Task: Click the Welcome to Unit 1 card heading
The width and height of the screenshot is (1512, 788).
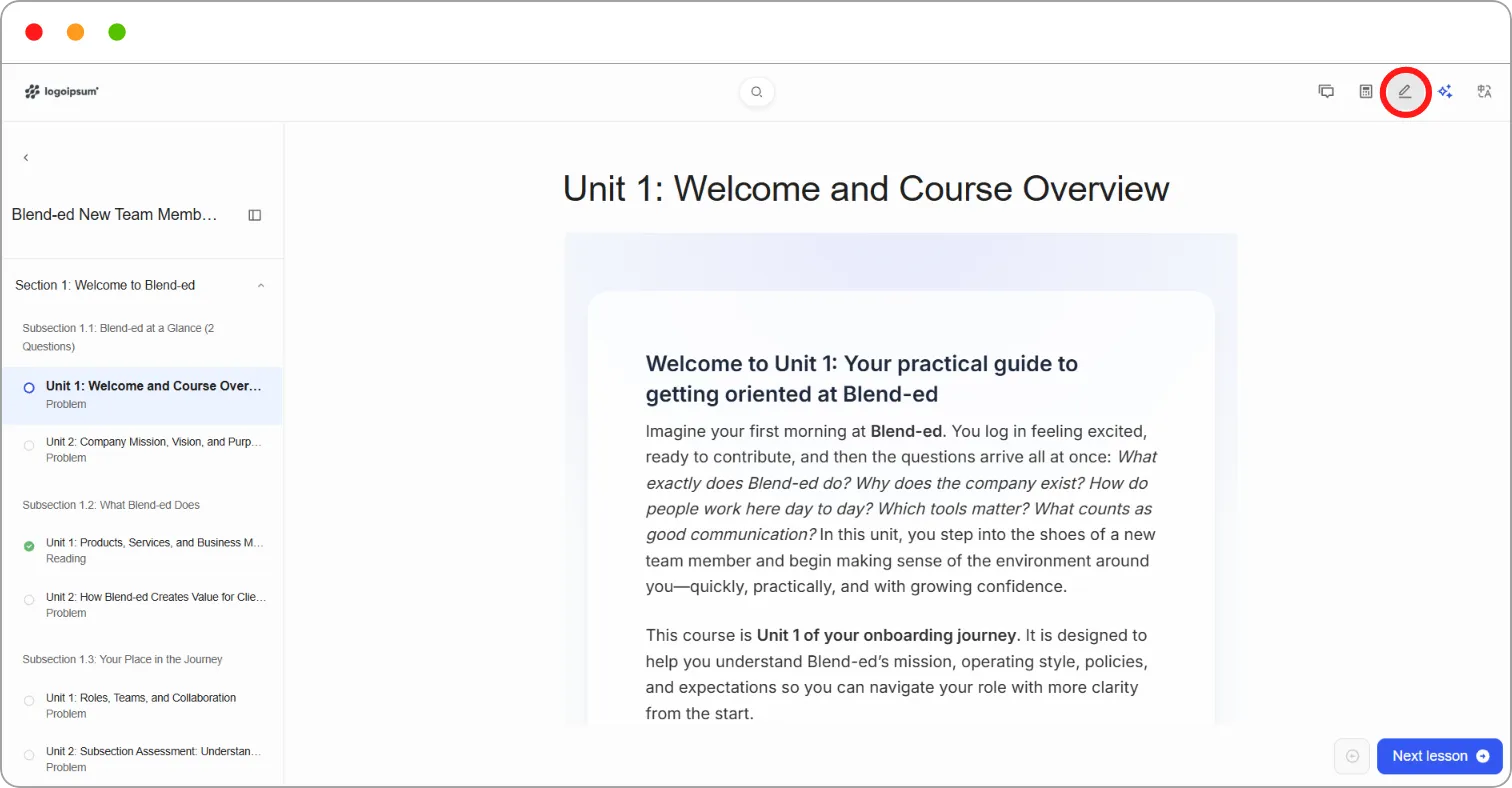Action: [x=862, y=378]
